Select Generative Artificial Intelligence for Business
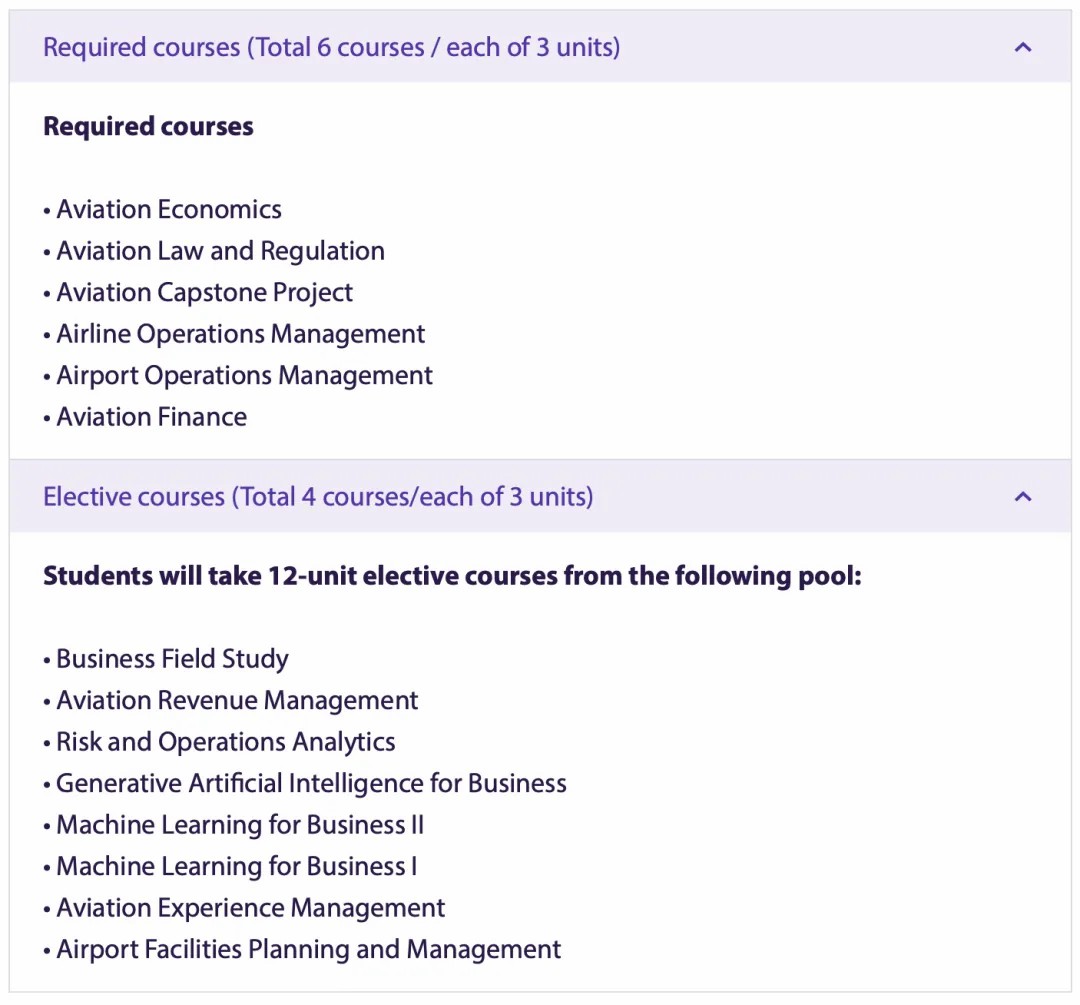This screenshot has width=1080, height=1005. [x=311, y=784]
